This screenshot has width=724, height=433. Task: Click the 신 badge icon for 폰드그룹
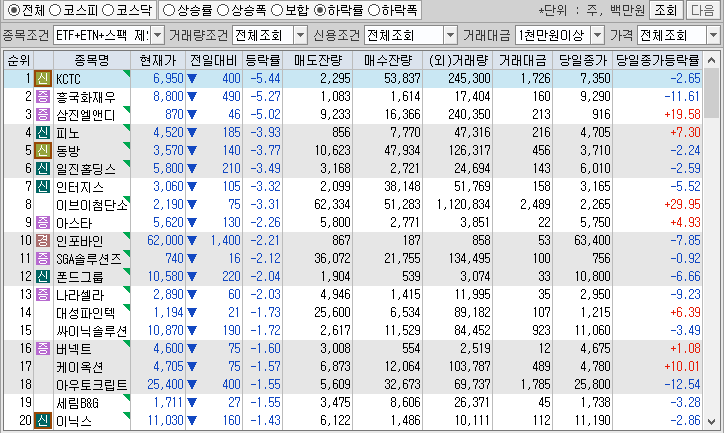[43, 277]
